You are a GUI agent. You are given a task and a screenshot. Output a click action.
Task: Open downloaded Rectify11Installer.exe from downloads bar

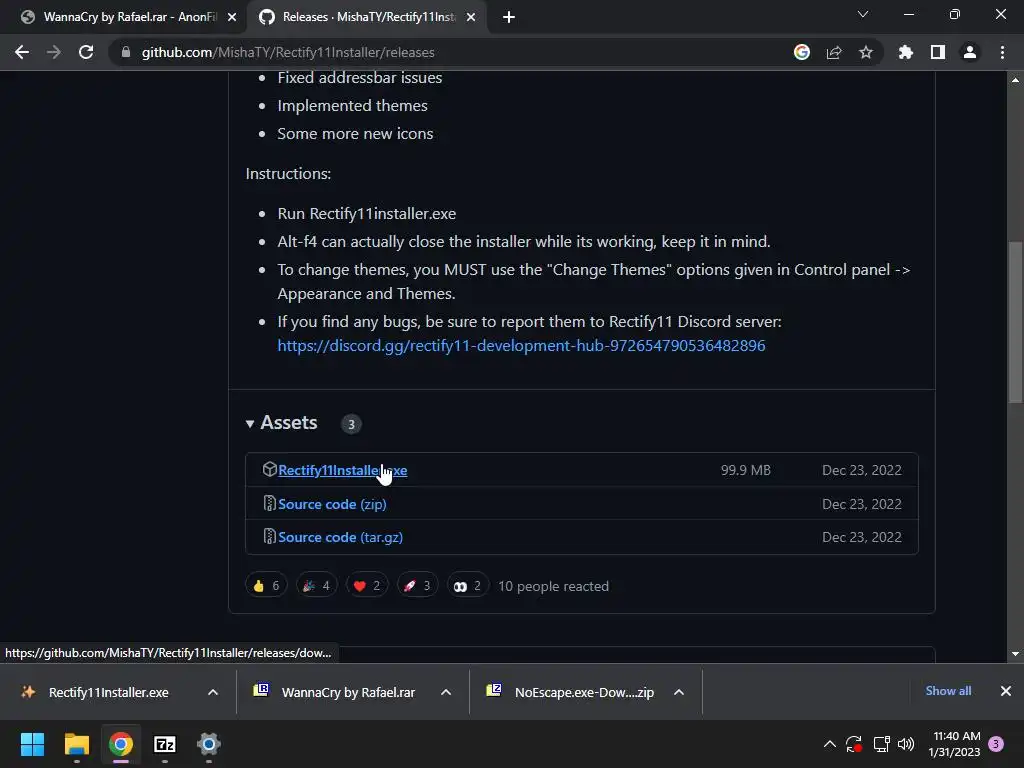[x=108, y=692]
